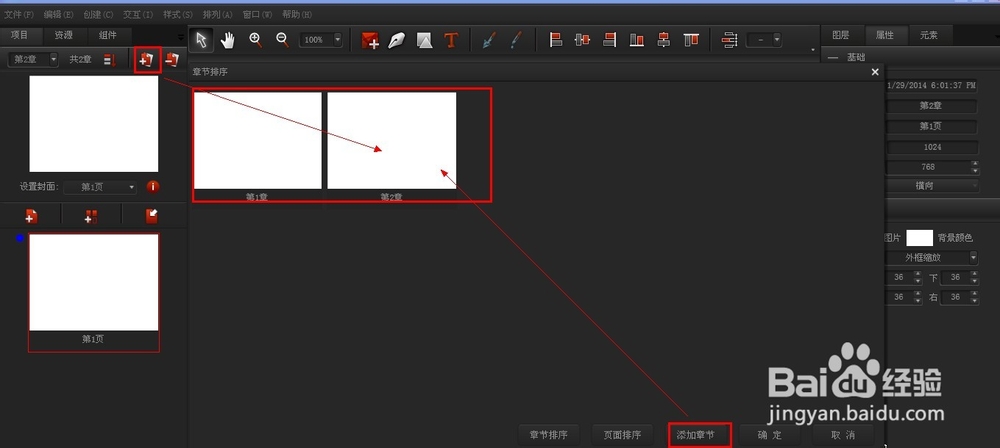This screenshot has height=448, width=1000.
Task: Select the pen nib tool
Action: (397, 40)
